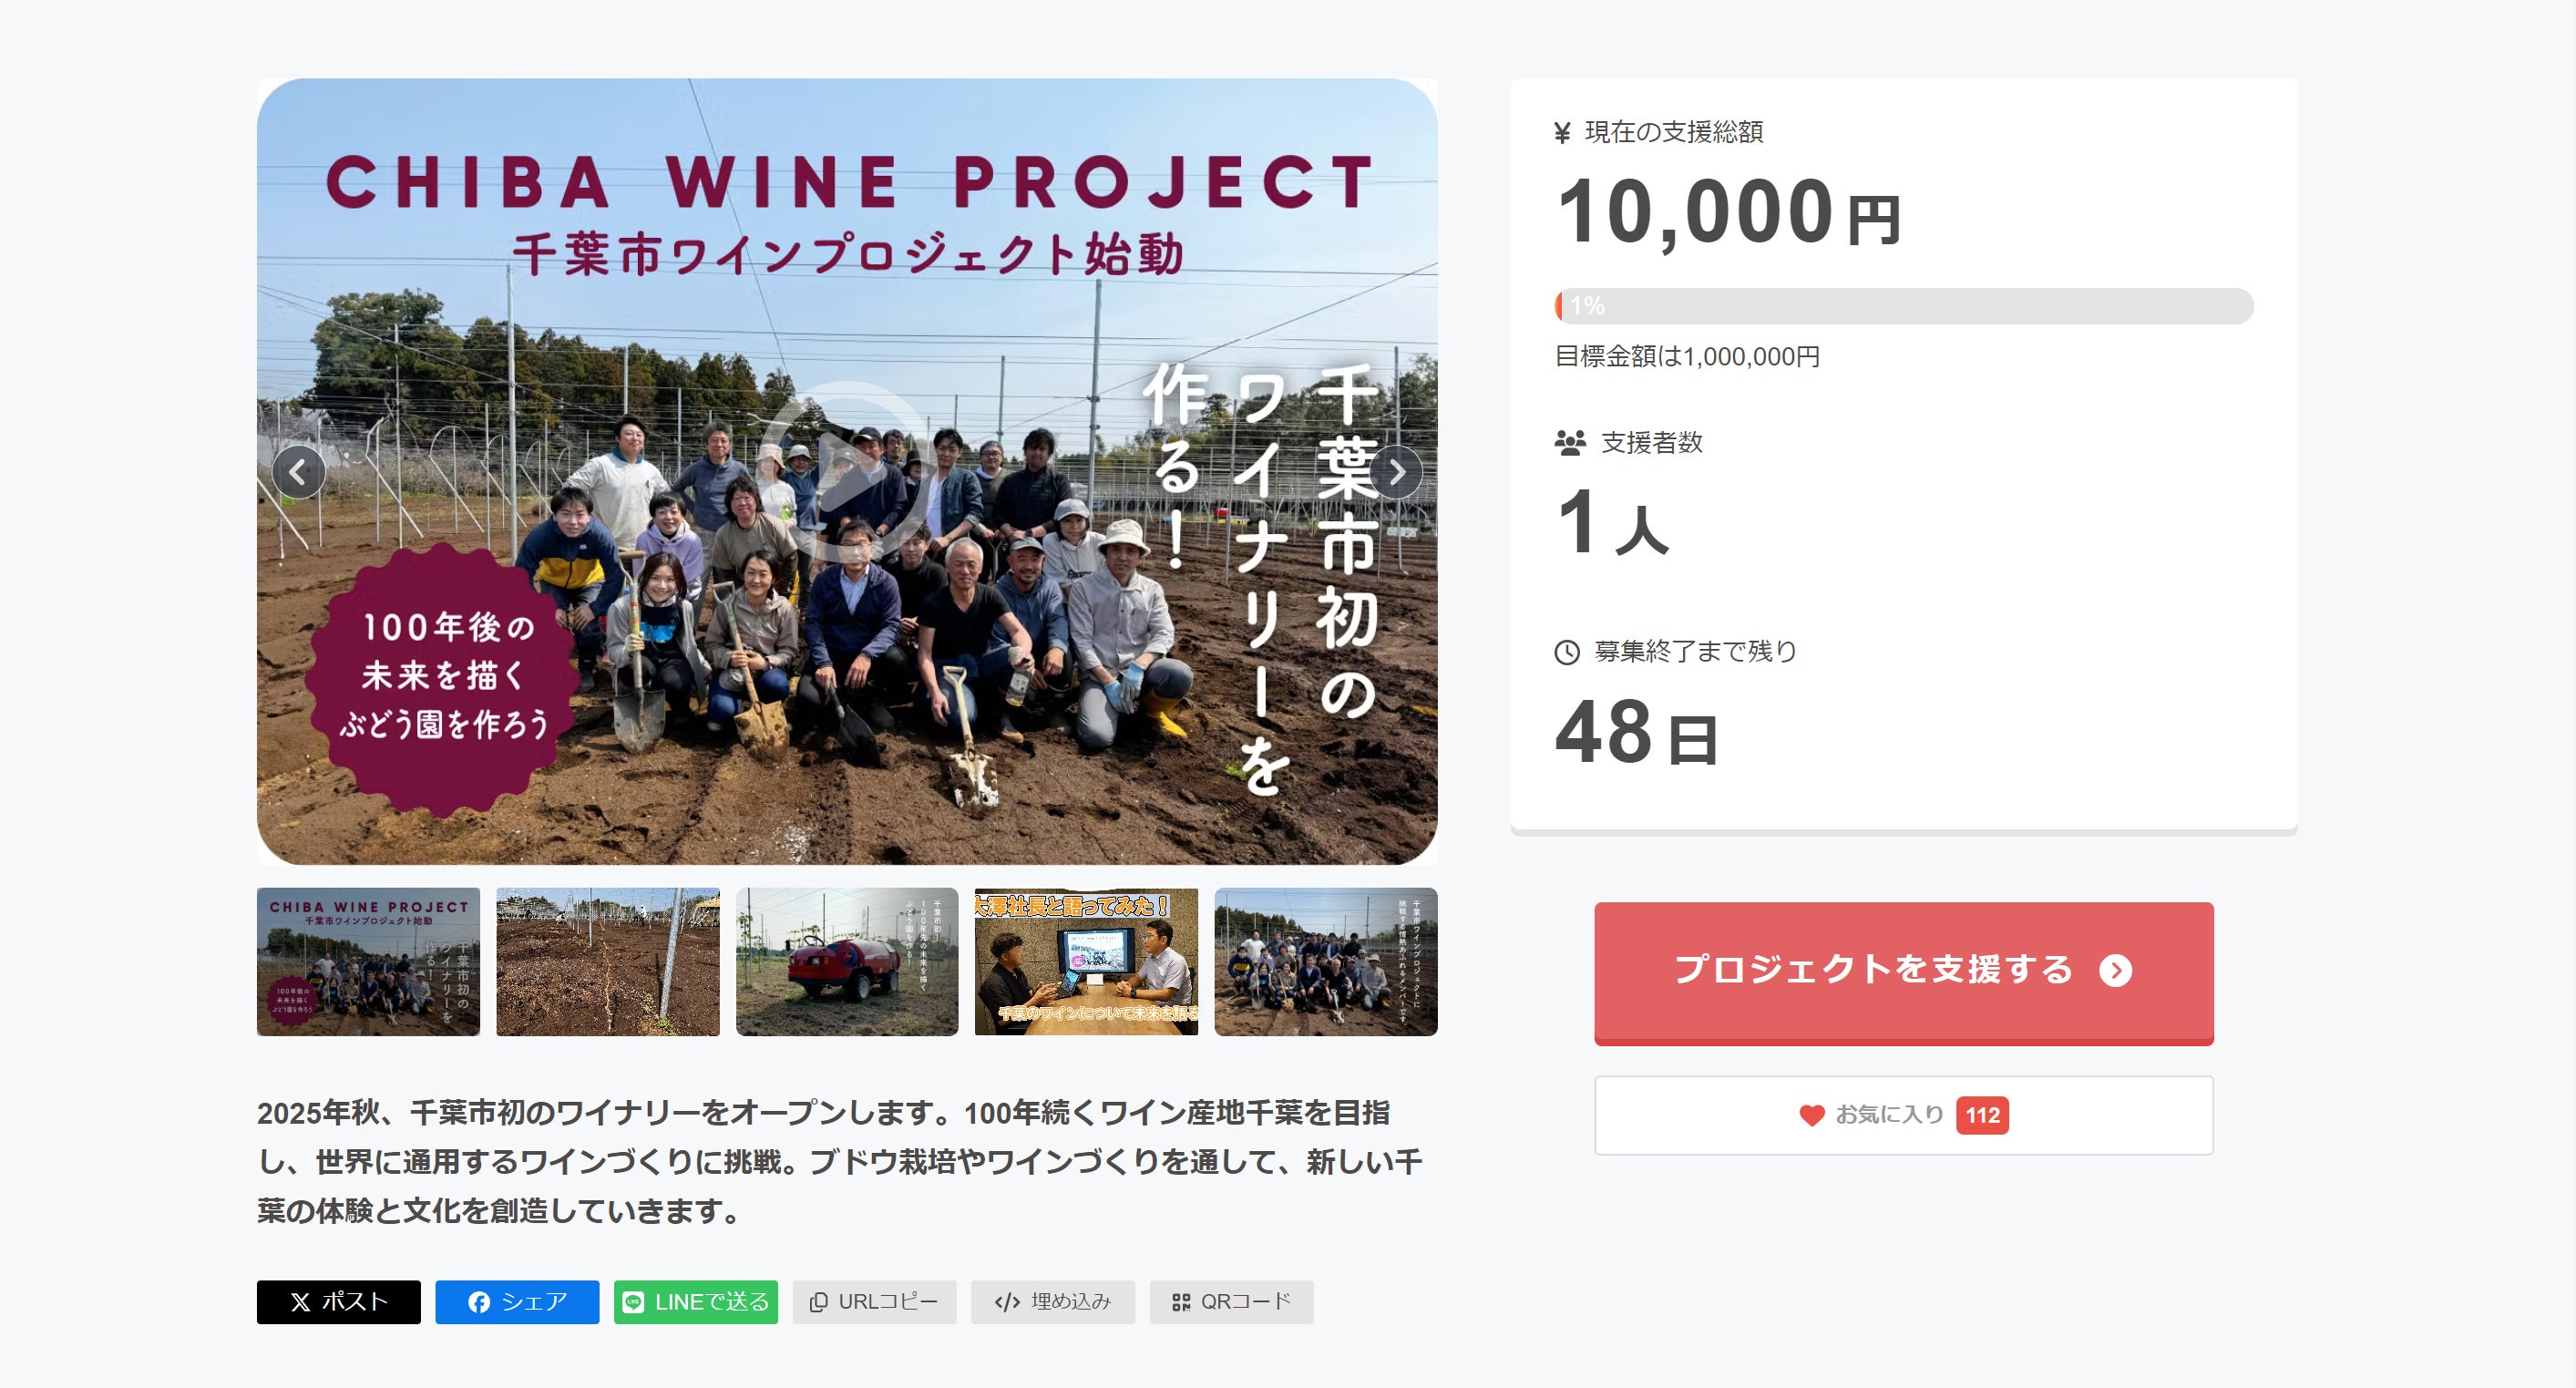Toggle お気に入り favorite button
Screen dimensions: 2576x1388
pyautogui.click(x=1903, y=1115)
